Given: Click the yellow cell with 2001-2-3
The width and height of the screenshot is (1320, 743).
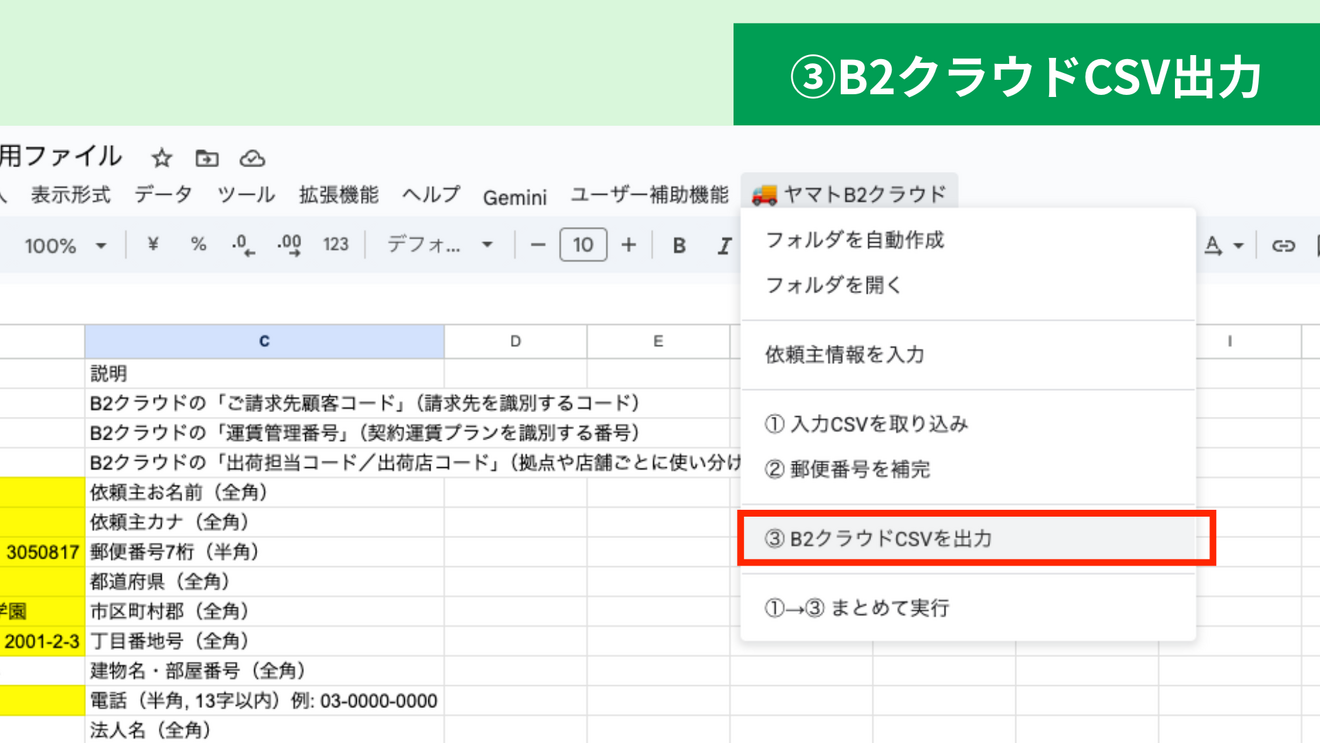Looking at the screenshot, I should 42,641.
